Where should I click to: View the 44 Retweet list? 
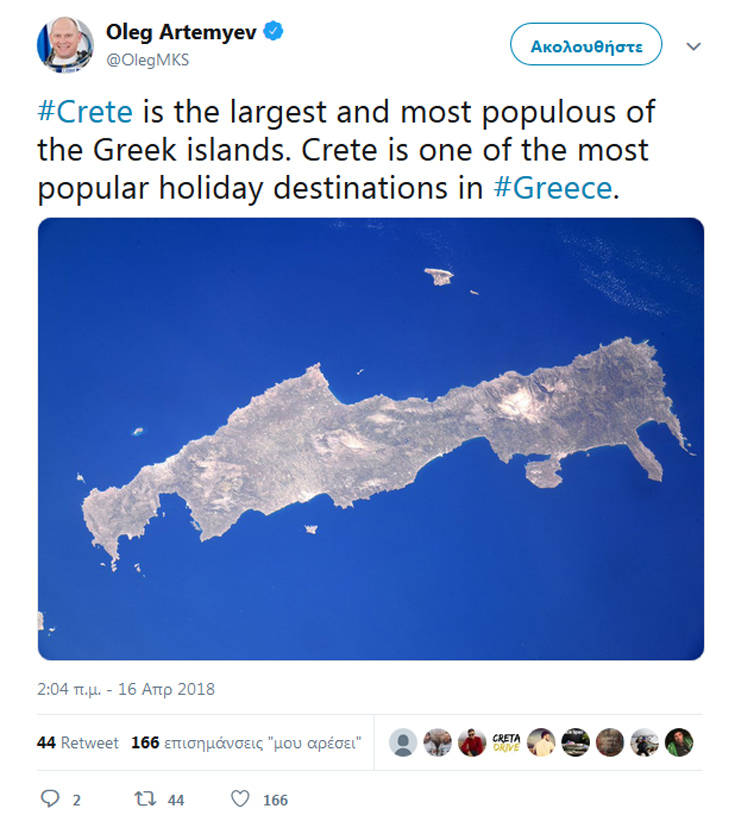[77, 743]
